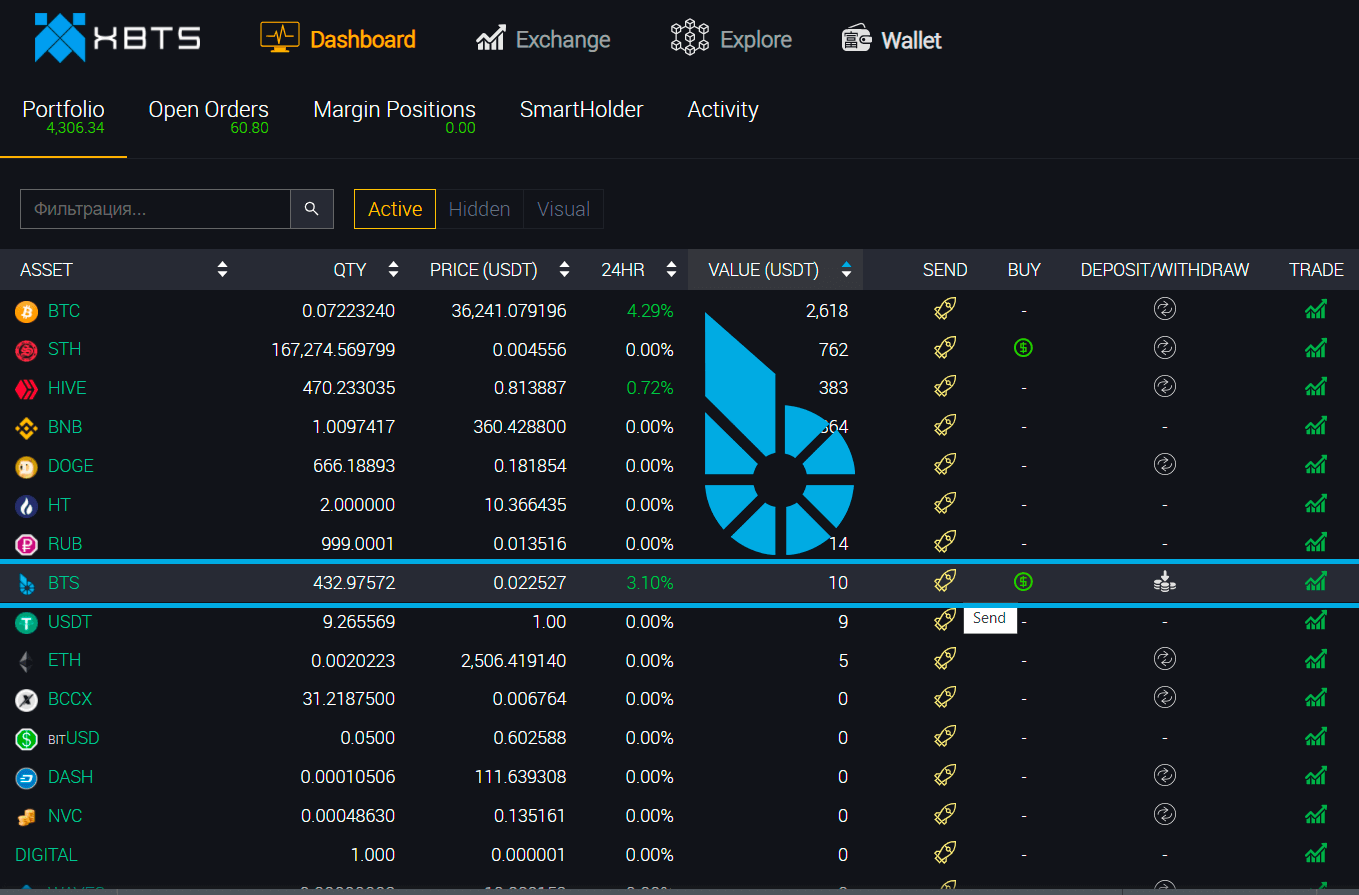The image size is (1359, 895).
Task: Sort by the ASSET column arrows
Action: pyautogui.click(x=222, y=269)
